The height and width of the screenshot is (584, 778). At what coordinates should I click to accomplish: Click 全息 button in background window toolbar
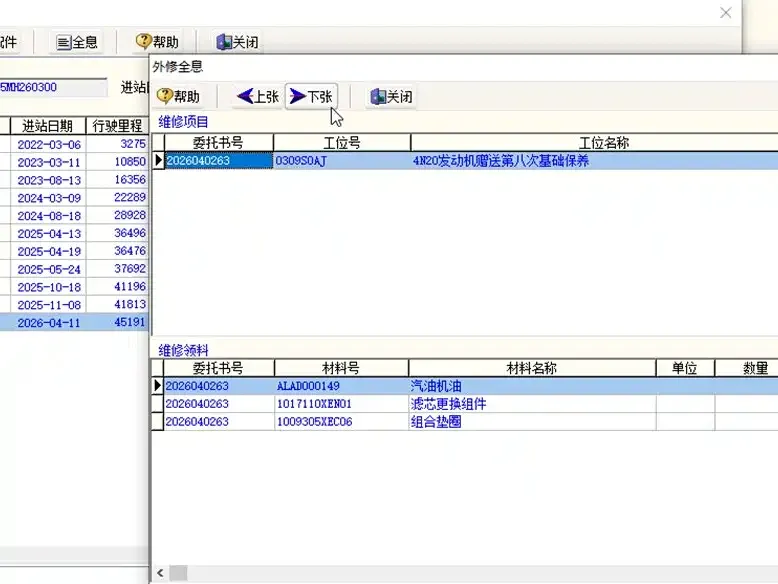click(x=77, y=42)
